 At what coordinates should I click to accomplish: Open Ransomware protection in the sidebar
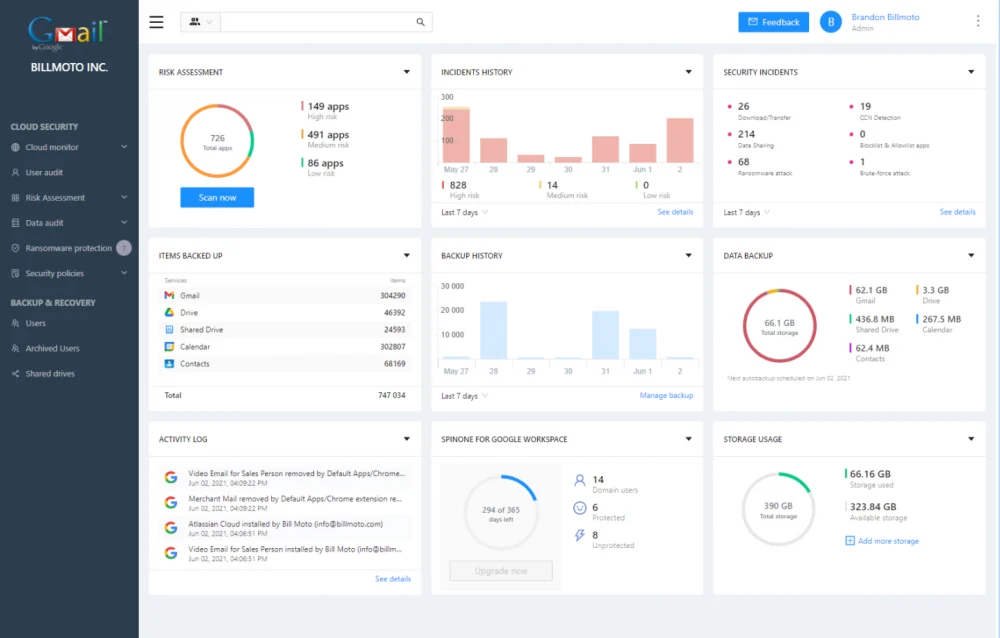click(68, 248)
